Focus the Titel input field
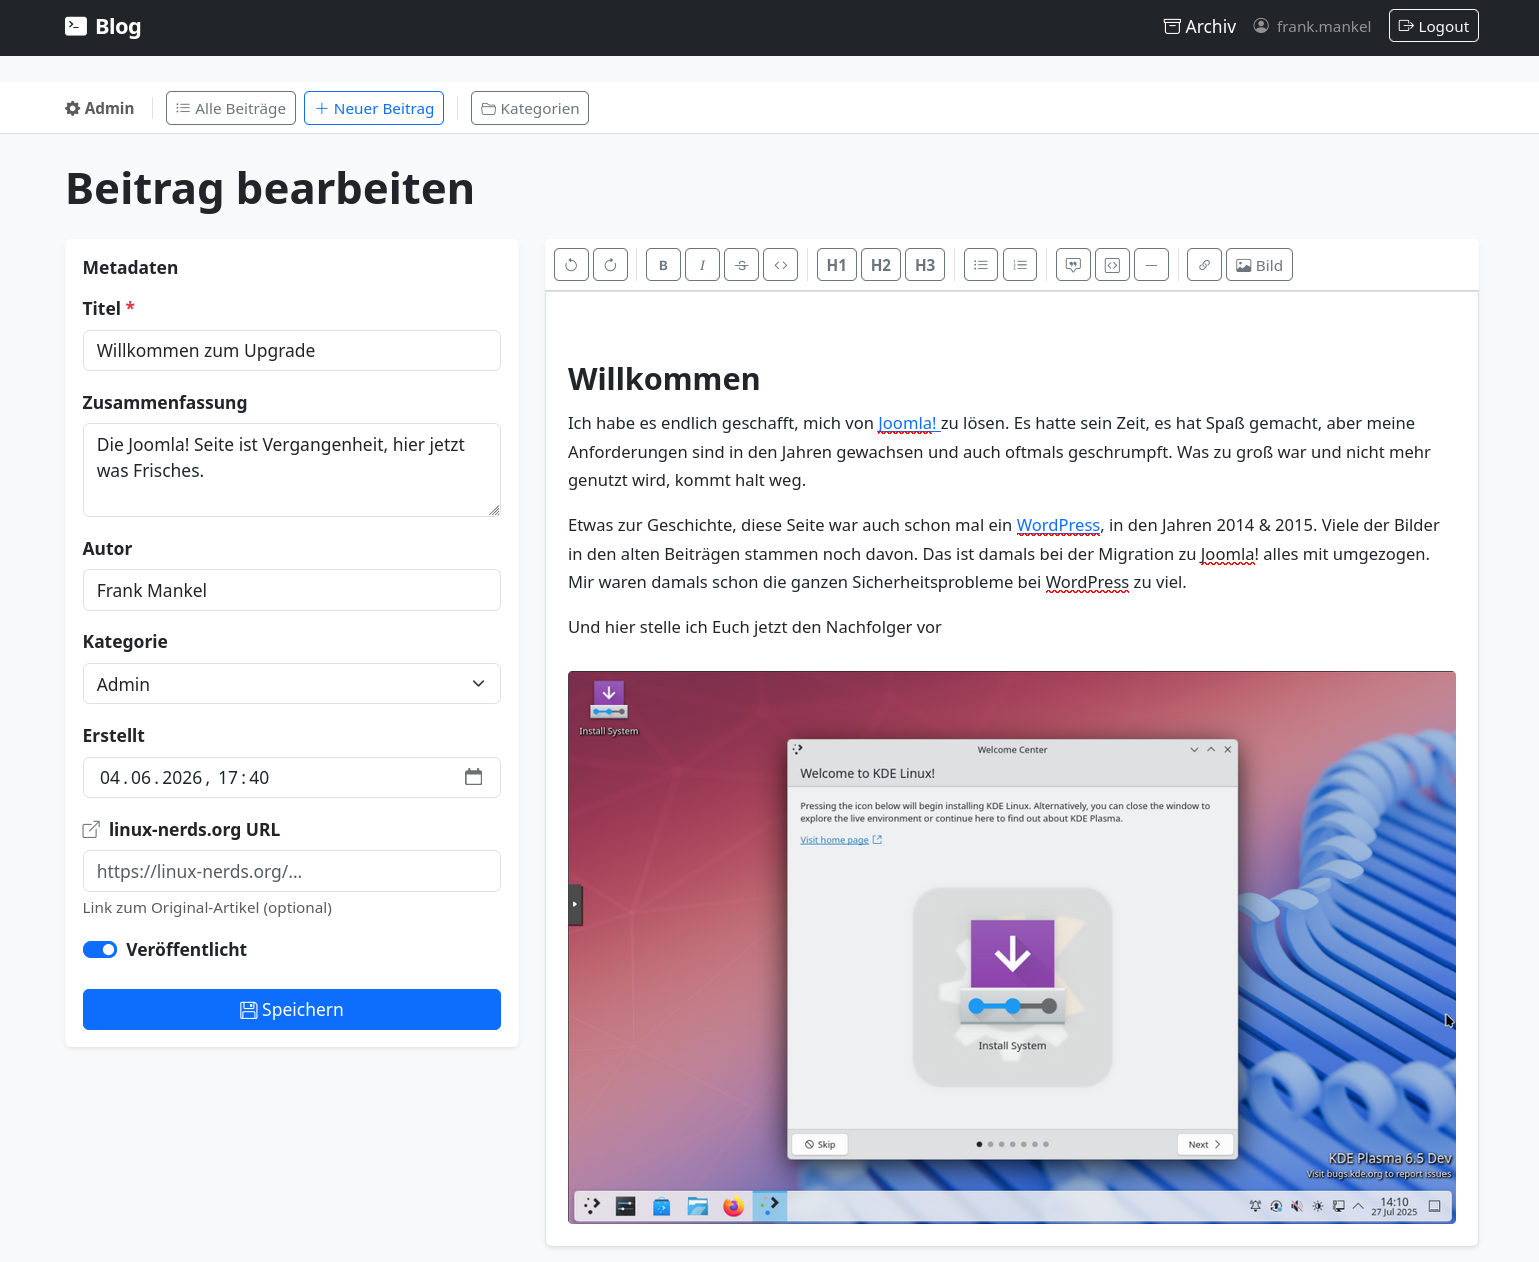 point(292,351)
